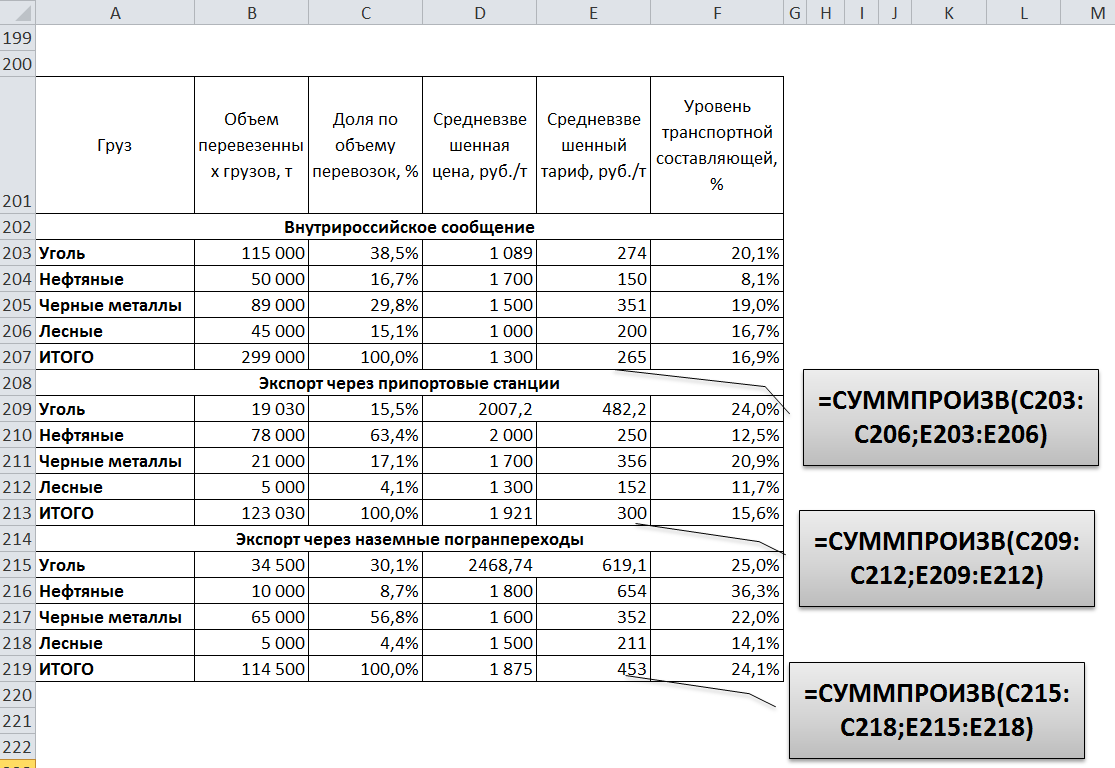Select row 207 header
The image size is (1115, 768).
point(18,357)
